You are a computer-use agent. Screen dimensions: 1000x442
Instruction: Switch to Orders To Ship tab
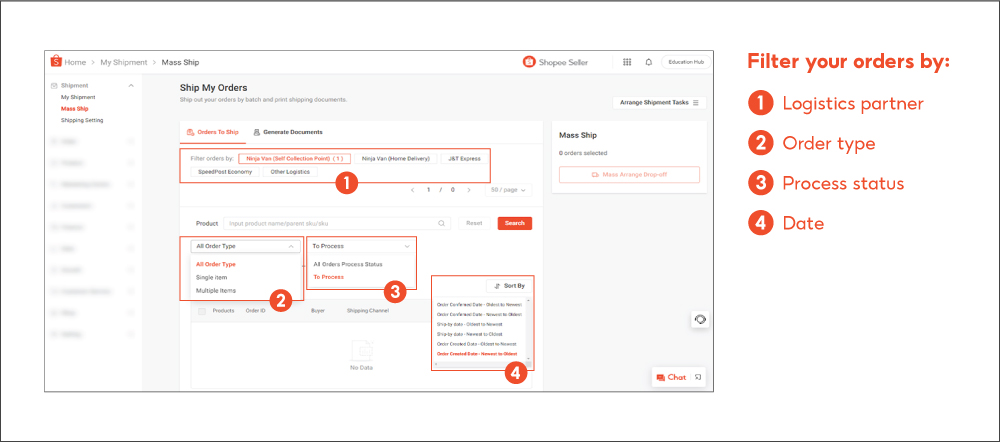tap(212, 132)
